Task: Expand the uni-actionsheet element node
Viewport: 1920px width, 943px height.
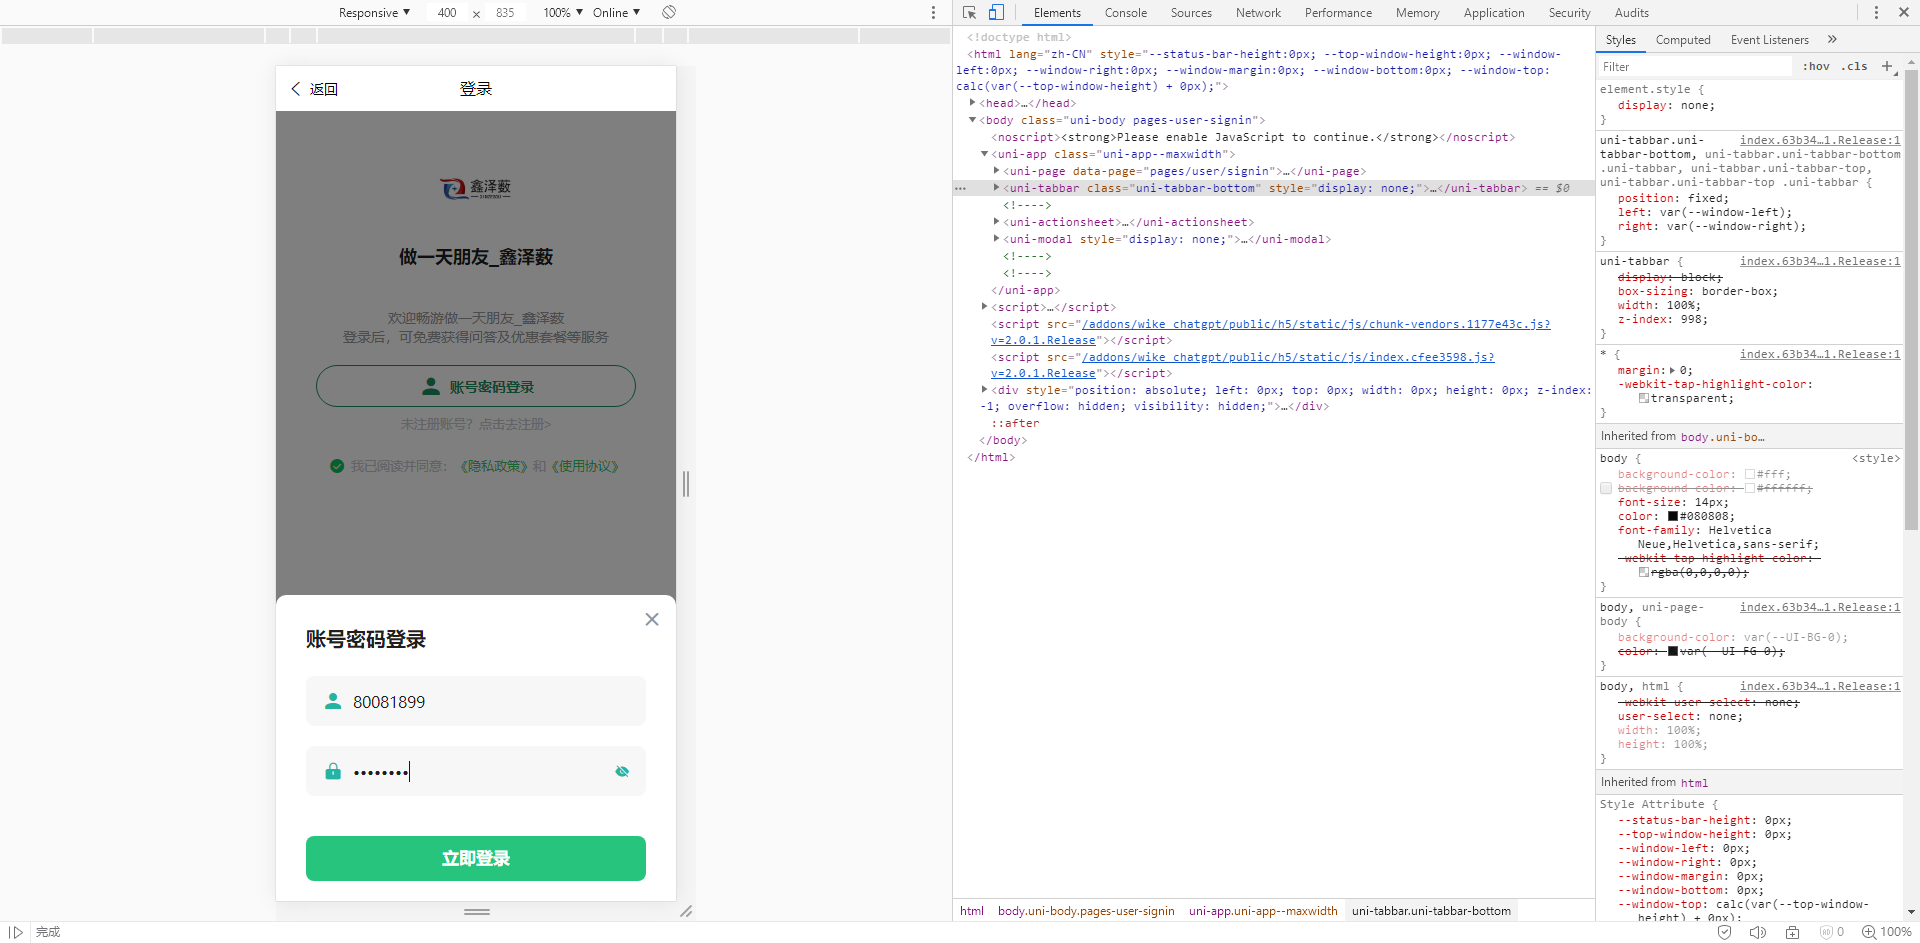Action: (996, 222)
